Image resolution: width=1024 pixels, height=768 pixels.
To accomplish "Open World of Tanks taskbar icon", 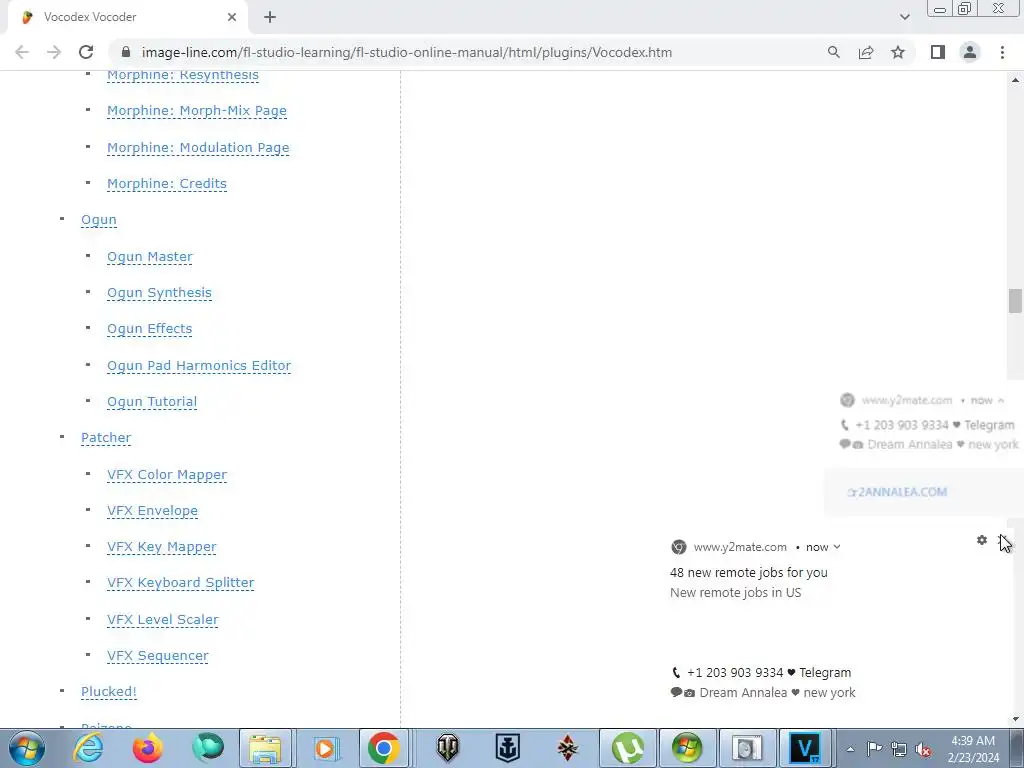I will click(448, 748).
